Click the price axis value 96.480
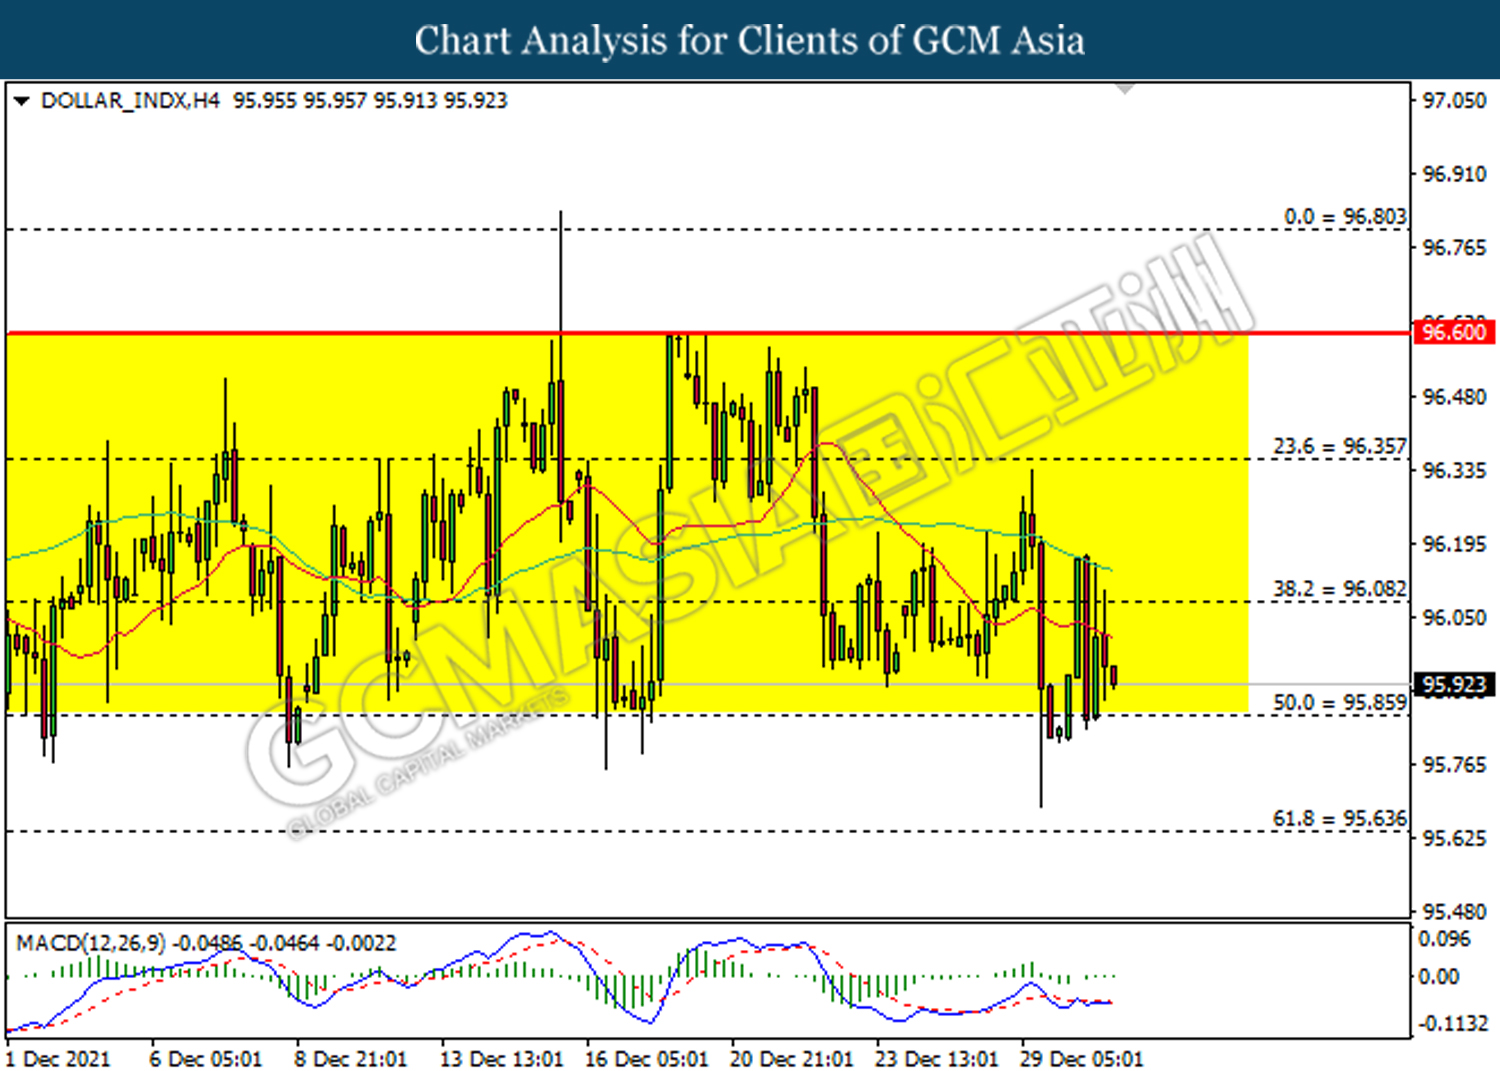The width and height of the screenshot is (1500, 1071). click(x=1455, y=398)
